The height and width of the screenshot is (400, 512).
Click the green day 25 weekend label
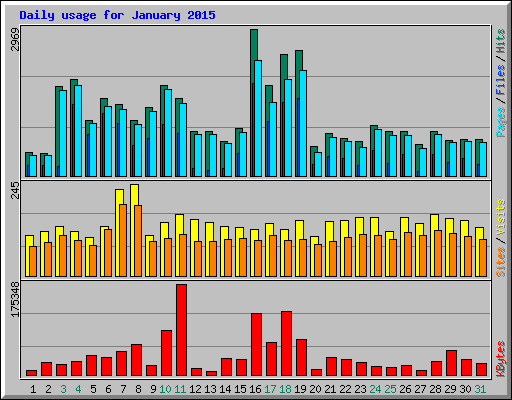390,389
